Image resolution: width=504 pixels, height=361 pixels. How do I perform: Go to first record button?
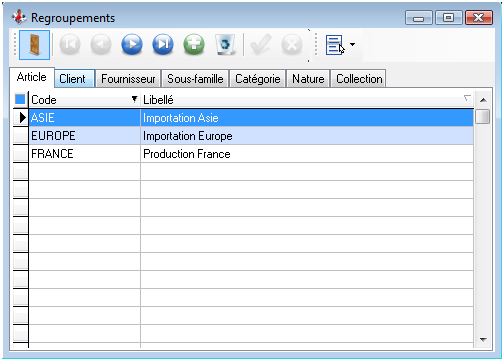(x=70, y=44)
